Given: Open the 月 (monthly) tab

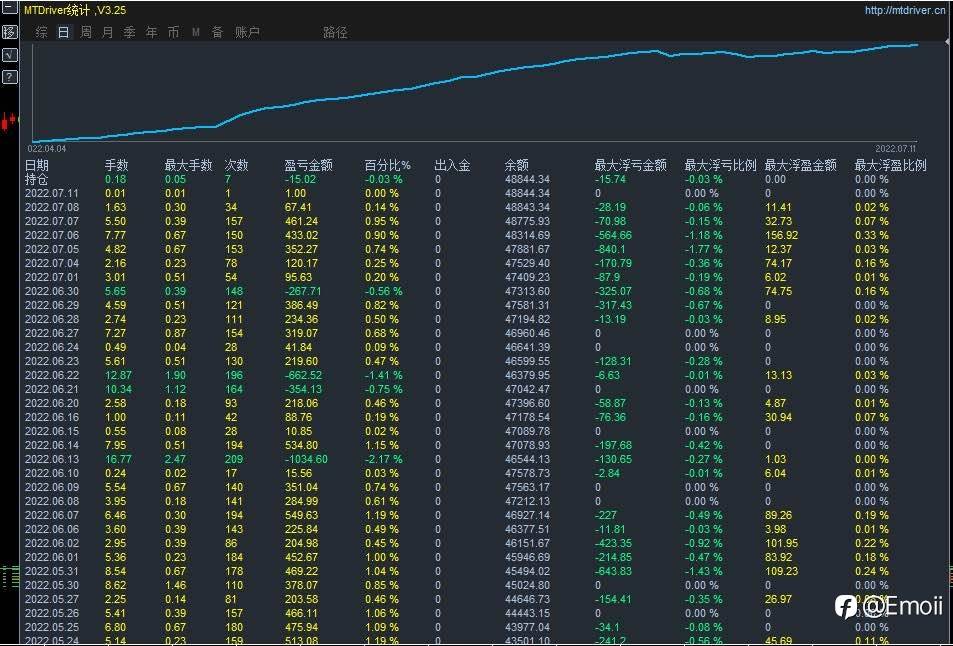Looking at the screenshot, I should (108, 32).
